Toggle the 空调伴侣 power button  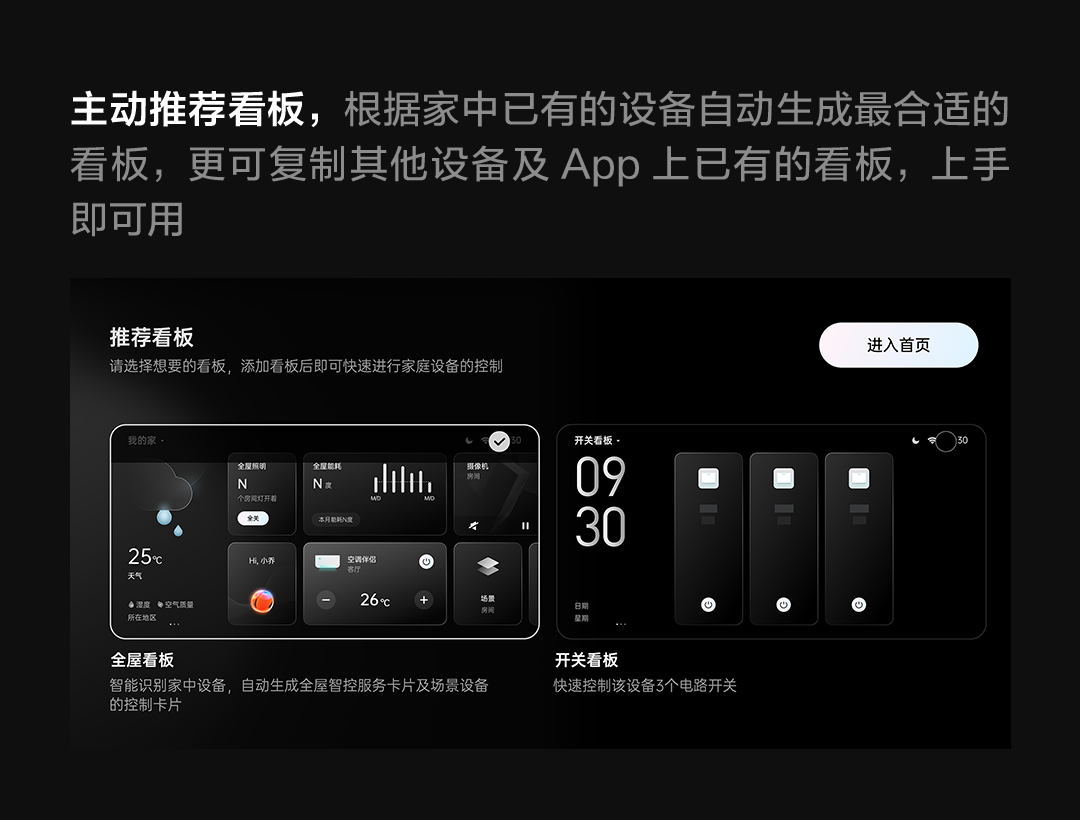426,562
